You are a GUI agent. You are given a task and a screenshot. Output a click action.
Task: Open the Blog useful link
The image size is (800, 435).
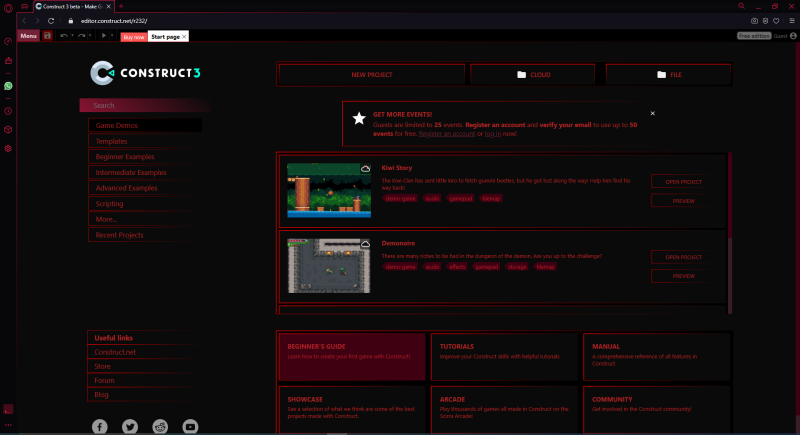click(x=143, y=395)
